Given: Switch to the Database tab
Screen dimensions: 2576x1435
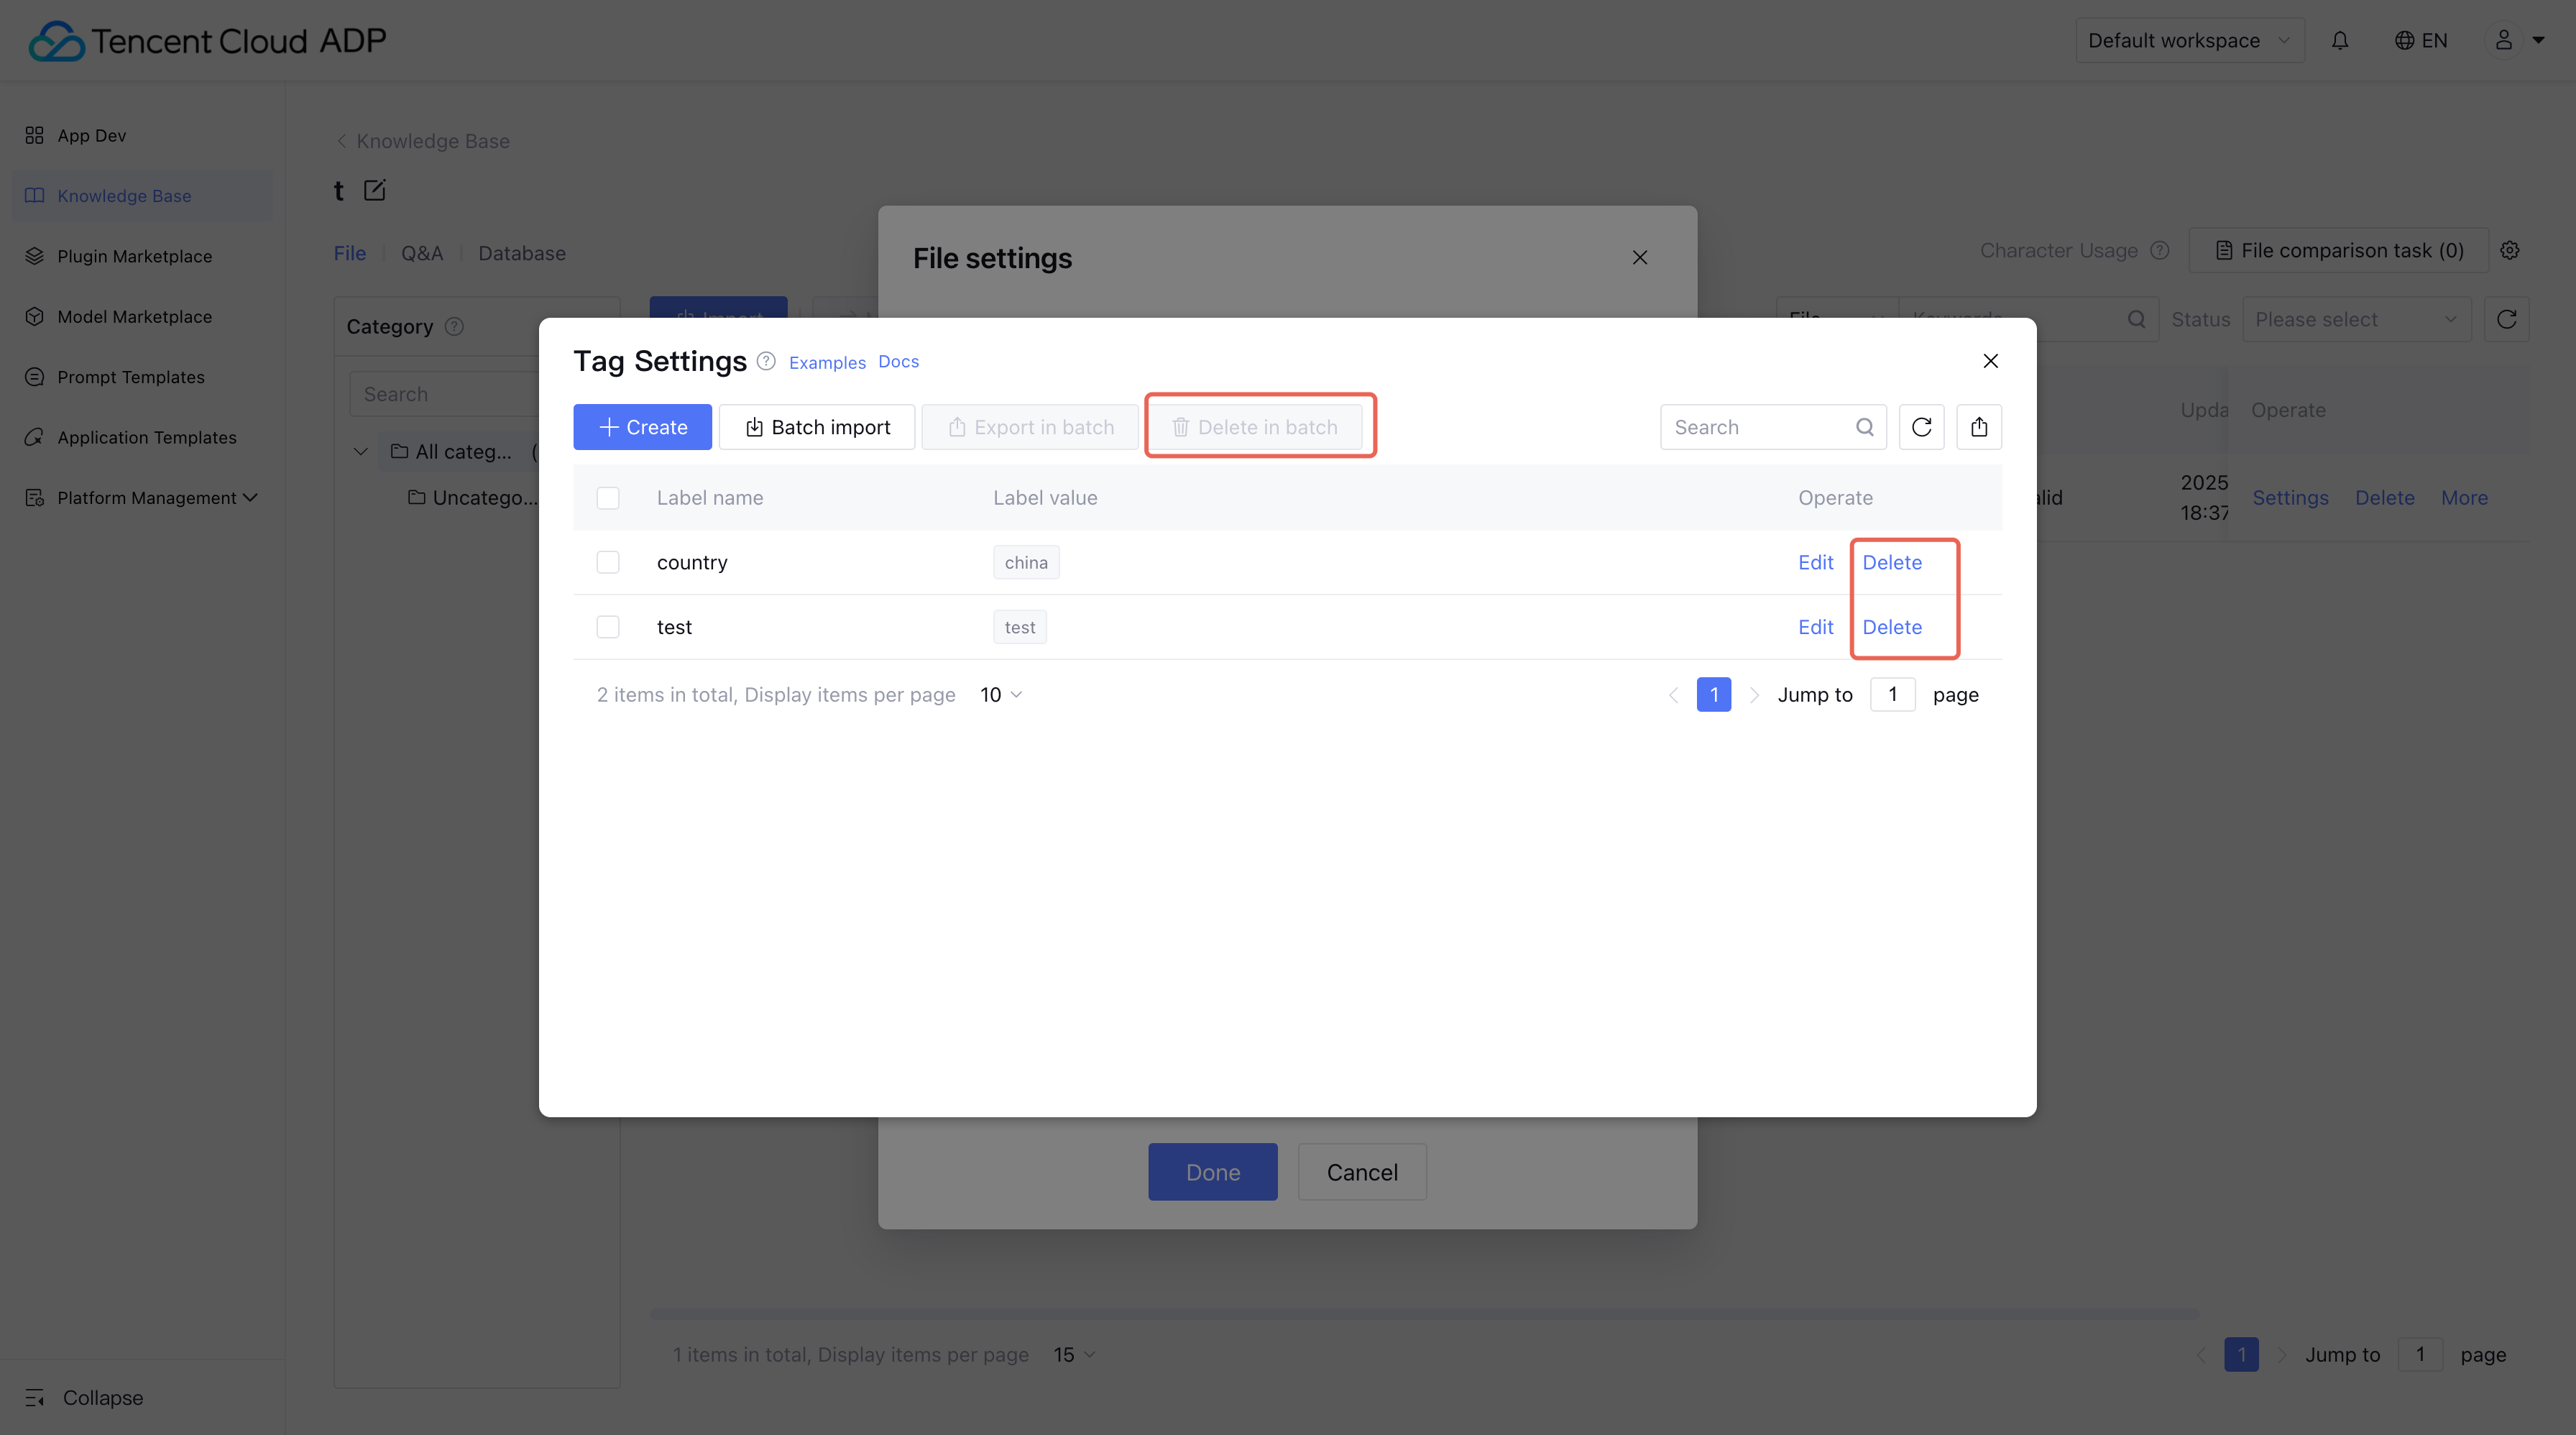Looking at the screenshot, I should (x=522, y=253).
